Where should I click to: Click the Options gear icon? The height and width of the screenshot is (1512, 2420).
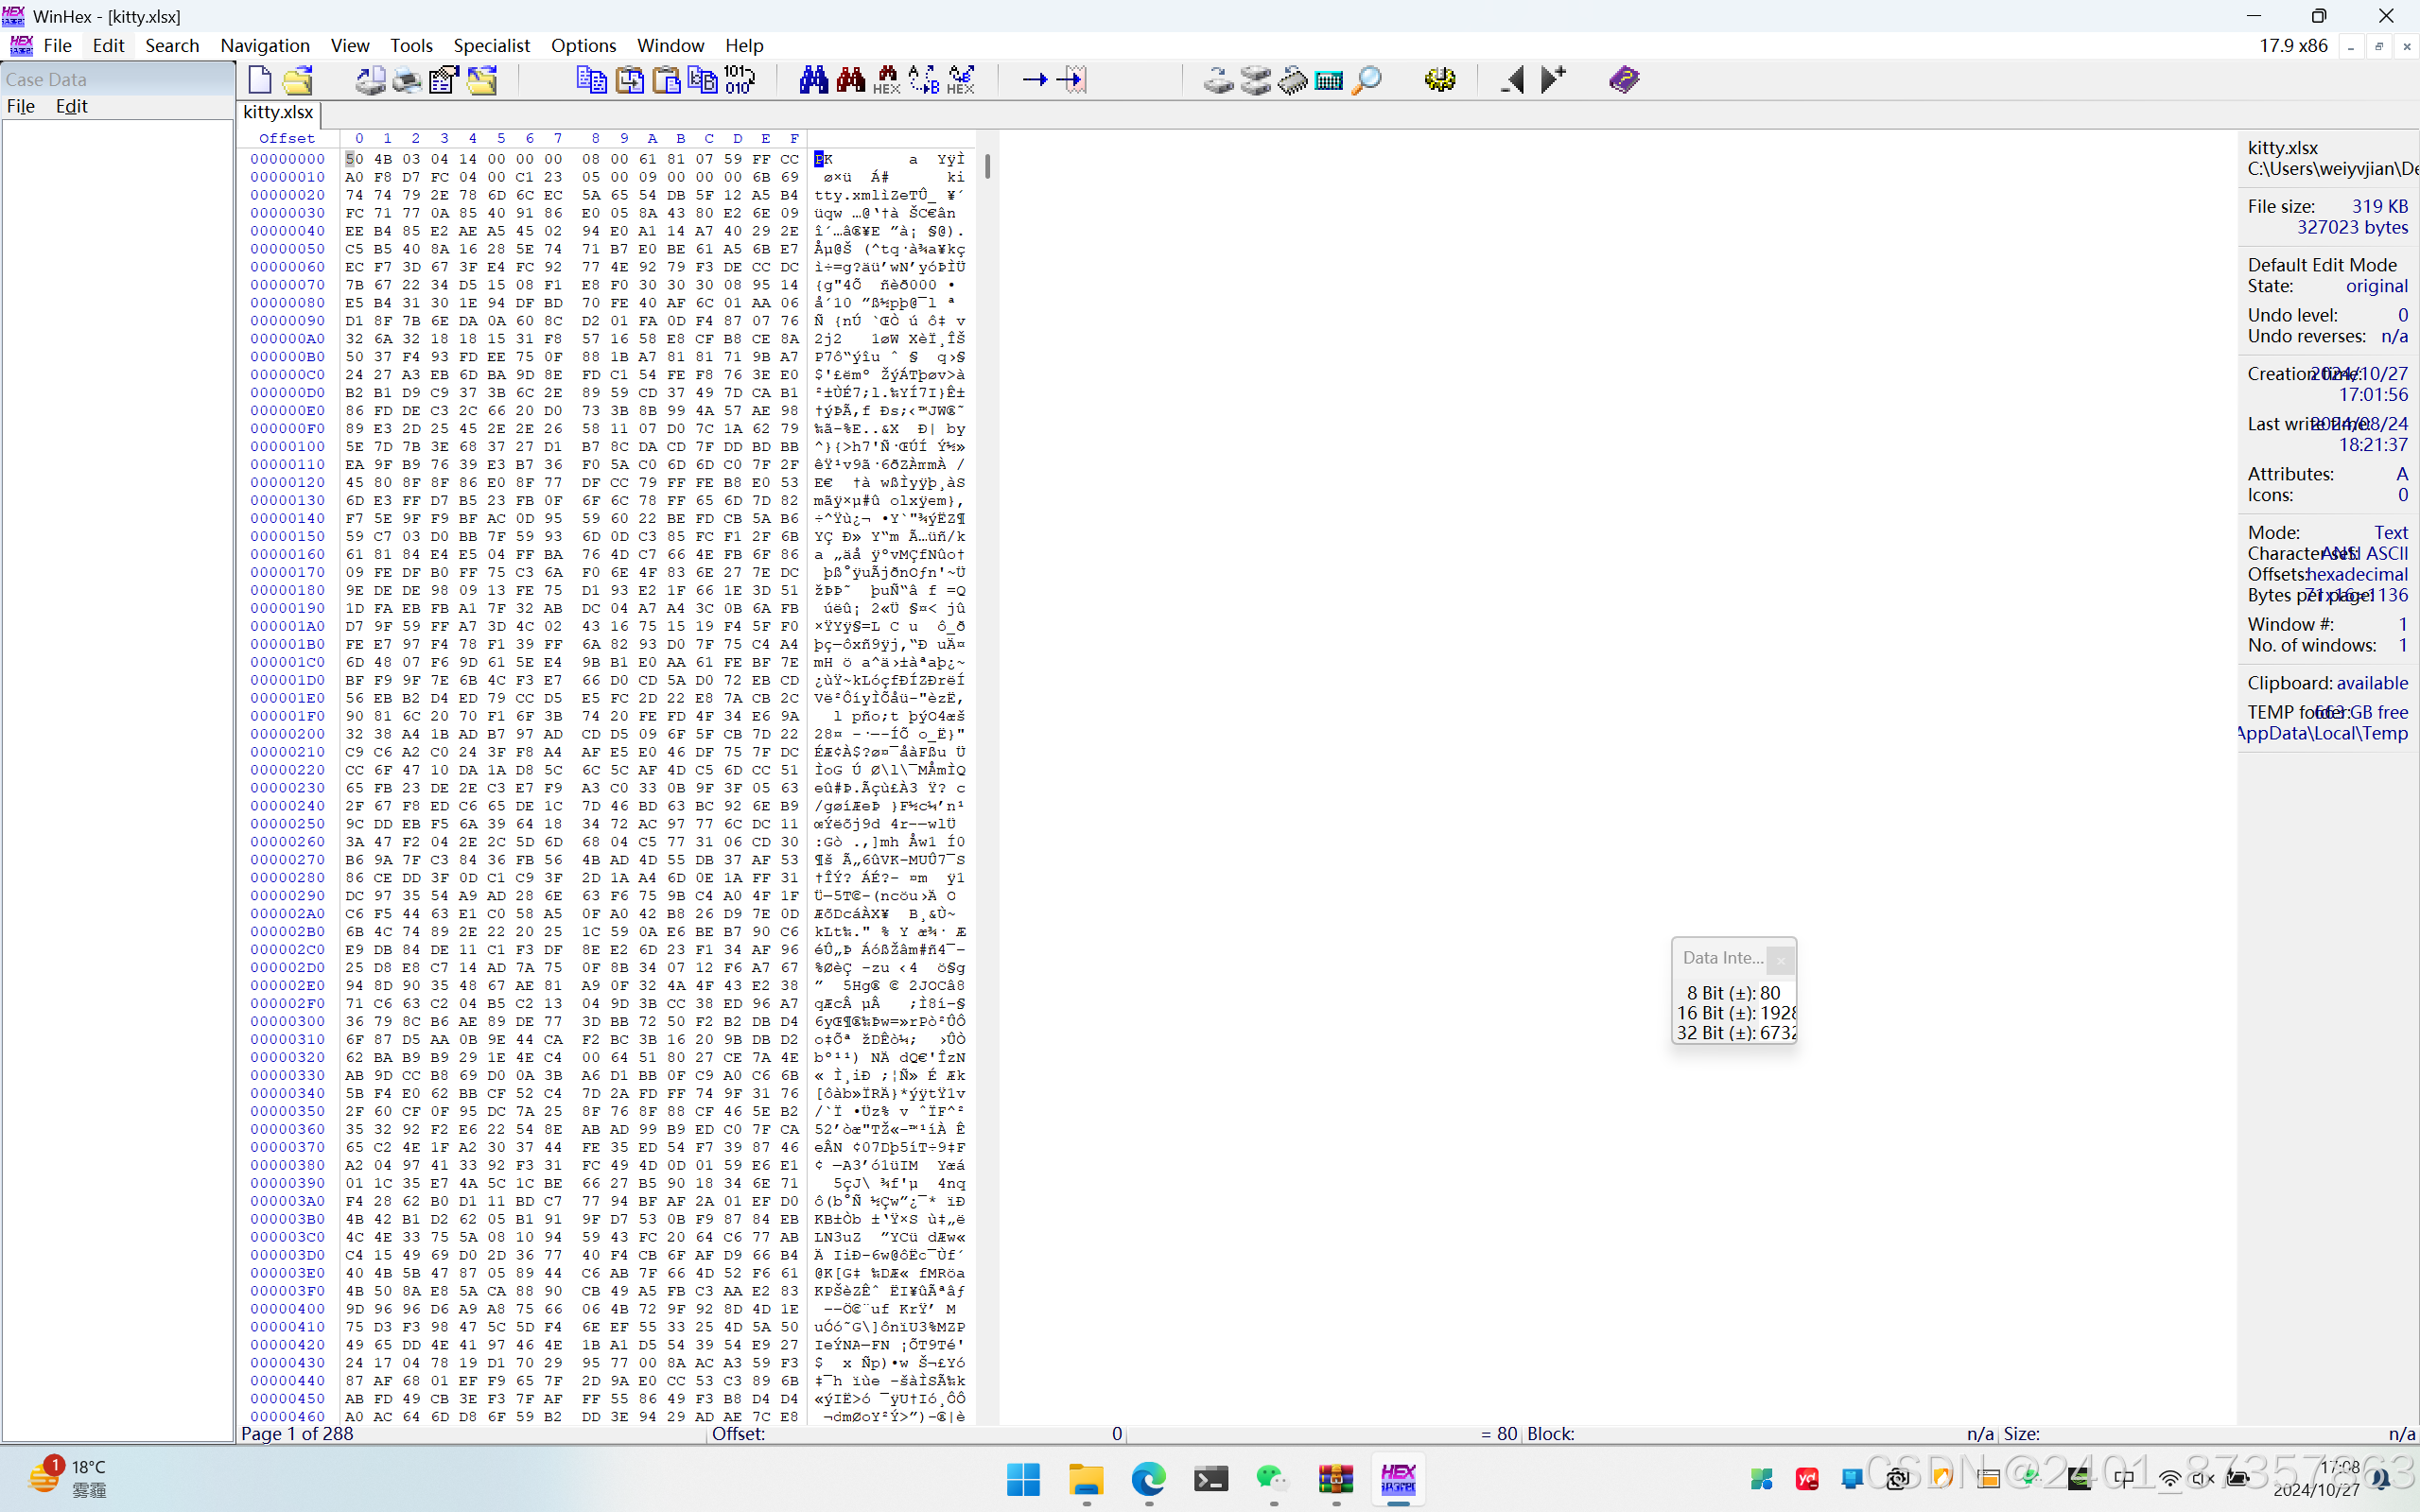1440,80
